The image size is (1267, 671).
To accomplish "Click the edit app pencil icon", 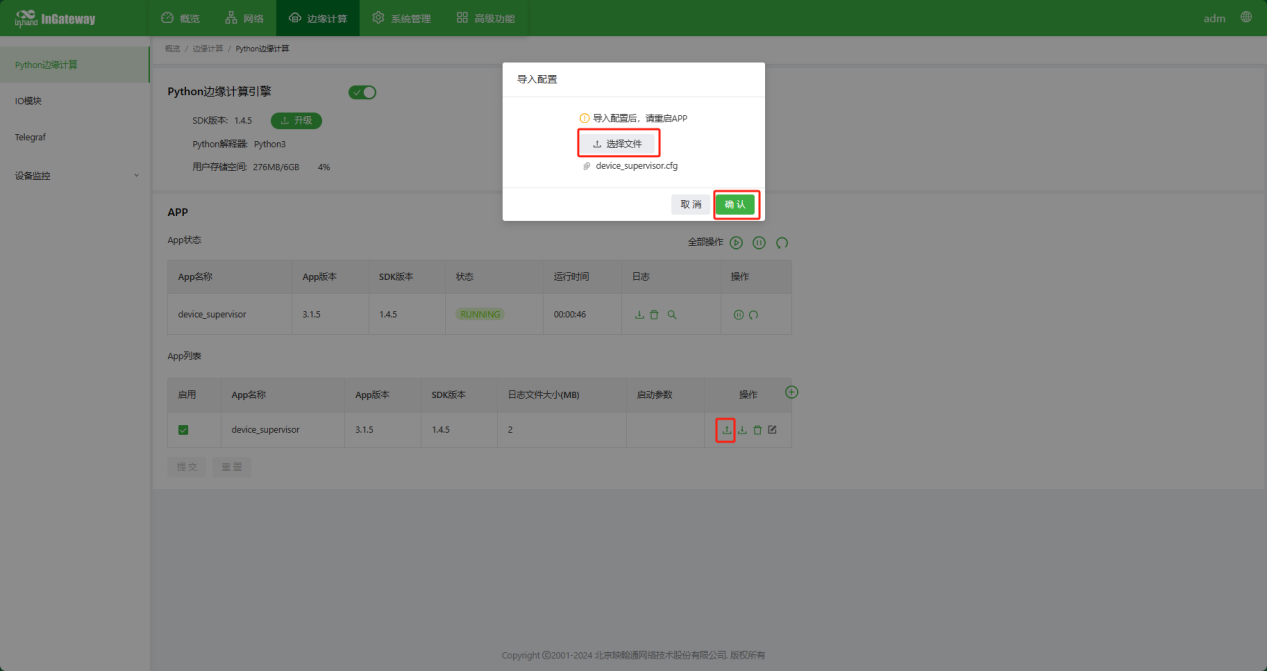I will [x=772, y=430].
